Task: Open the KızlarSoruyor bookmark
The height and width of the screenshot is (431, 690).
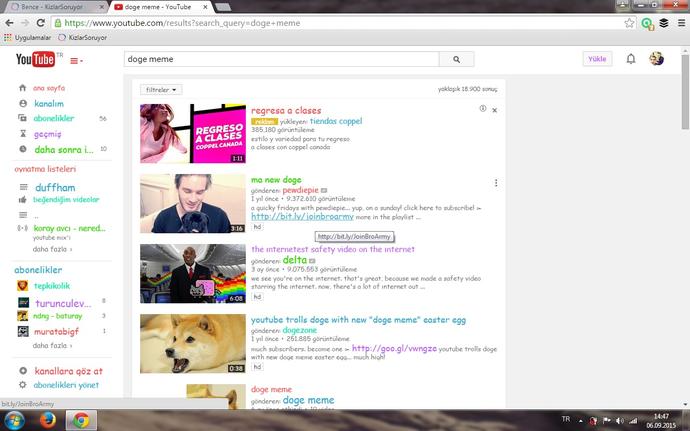Action: (83, 37)
